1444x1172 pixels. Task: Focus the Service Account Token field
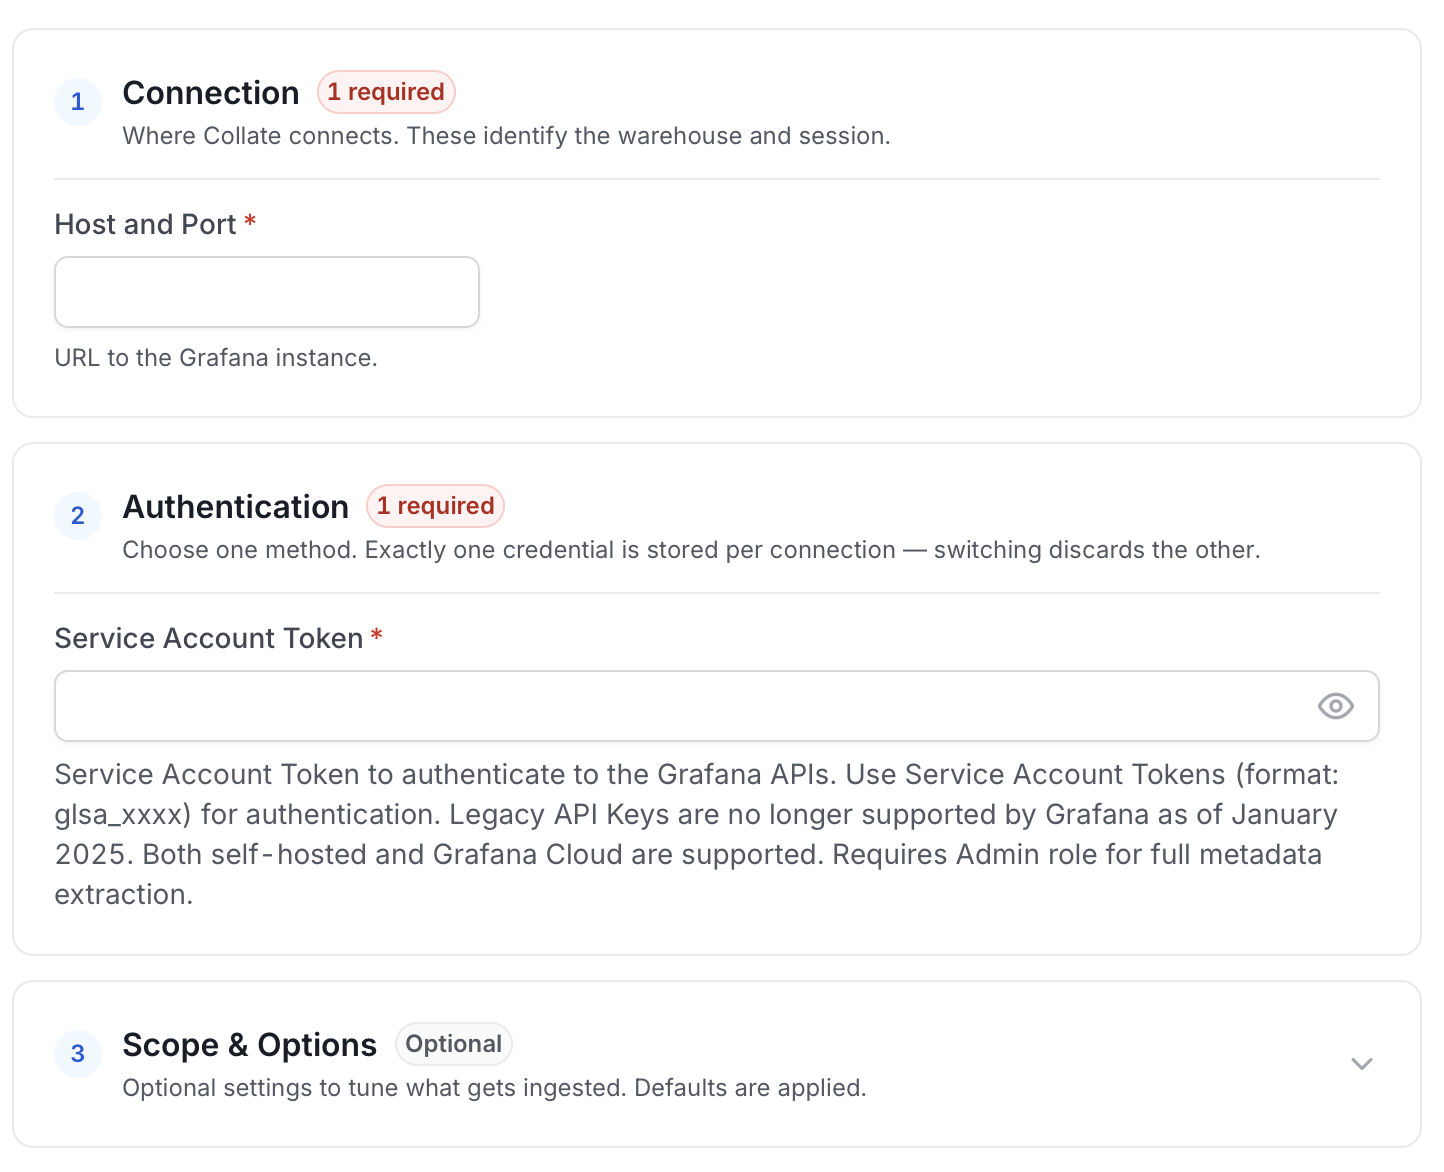pyautogui.click(x=717, y=706)
